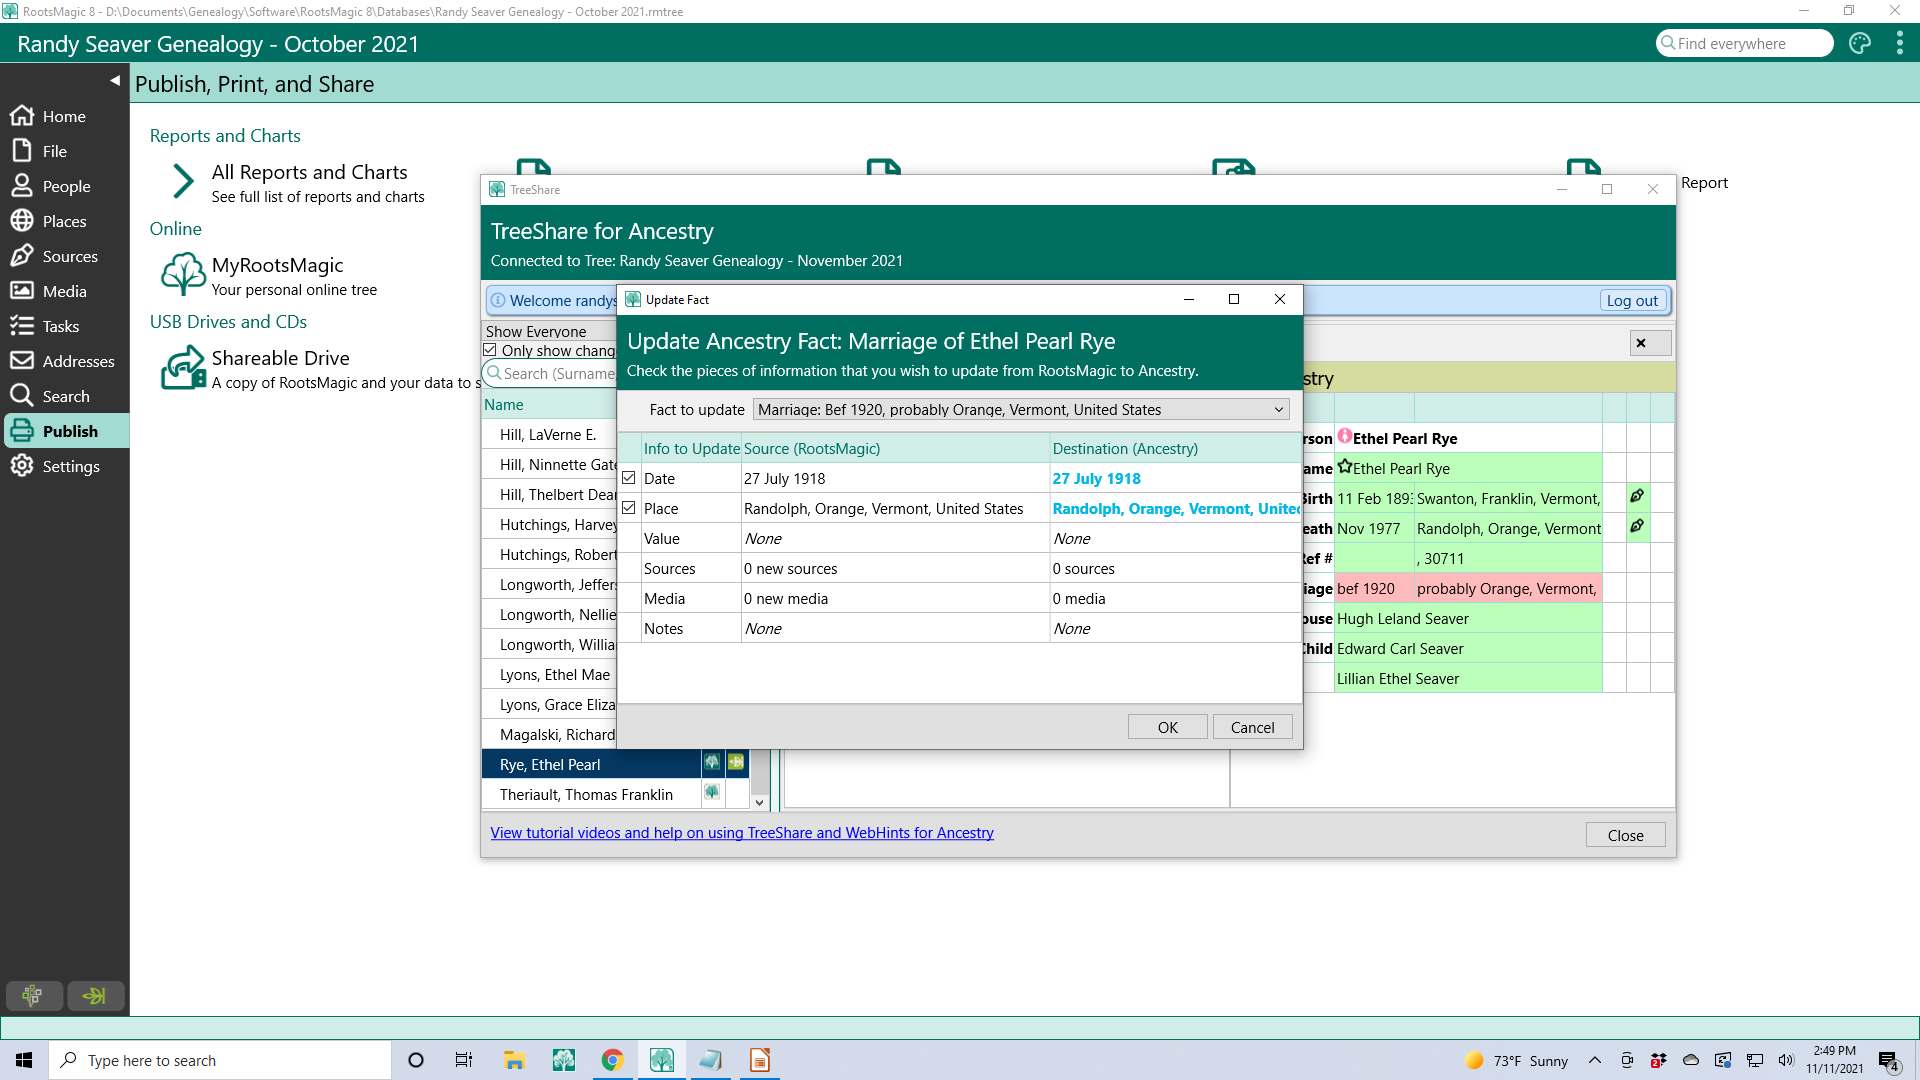Open Sources from the sidebar
The height and width of the screenshot is (1080, 1920).
pos(64,256)
